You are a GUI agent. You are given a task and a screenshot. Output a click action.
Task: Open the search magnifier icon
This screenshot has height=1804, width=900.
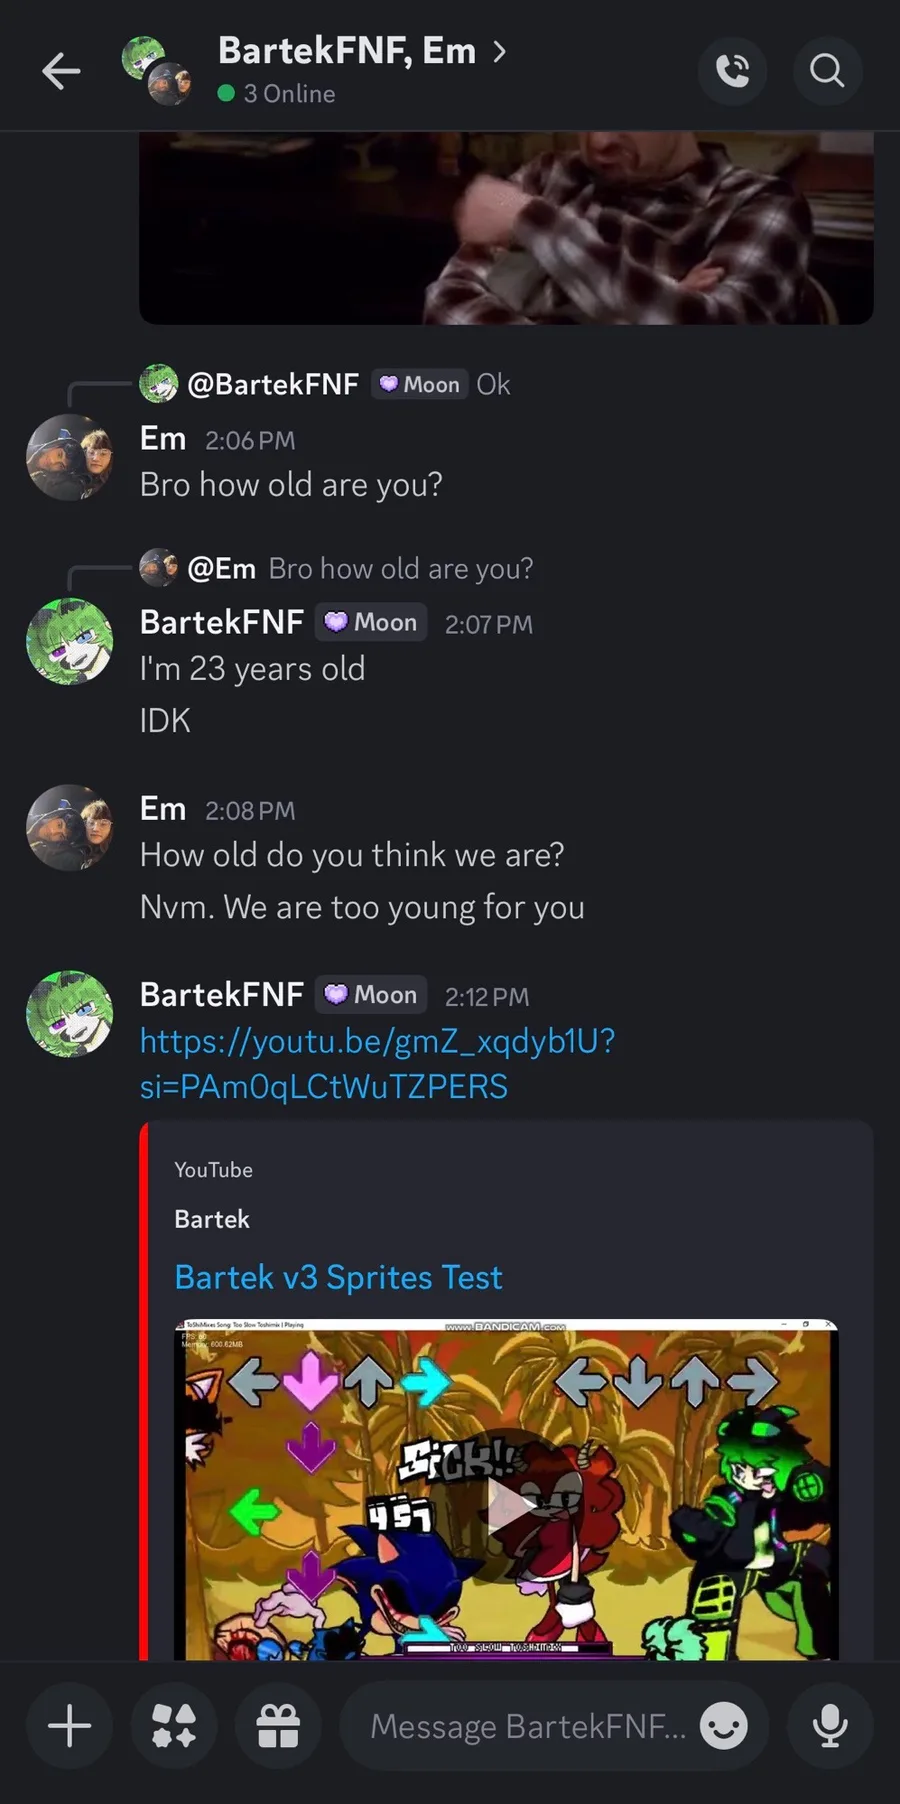pos(827,71)
